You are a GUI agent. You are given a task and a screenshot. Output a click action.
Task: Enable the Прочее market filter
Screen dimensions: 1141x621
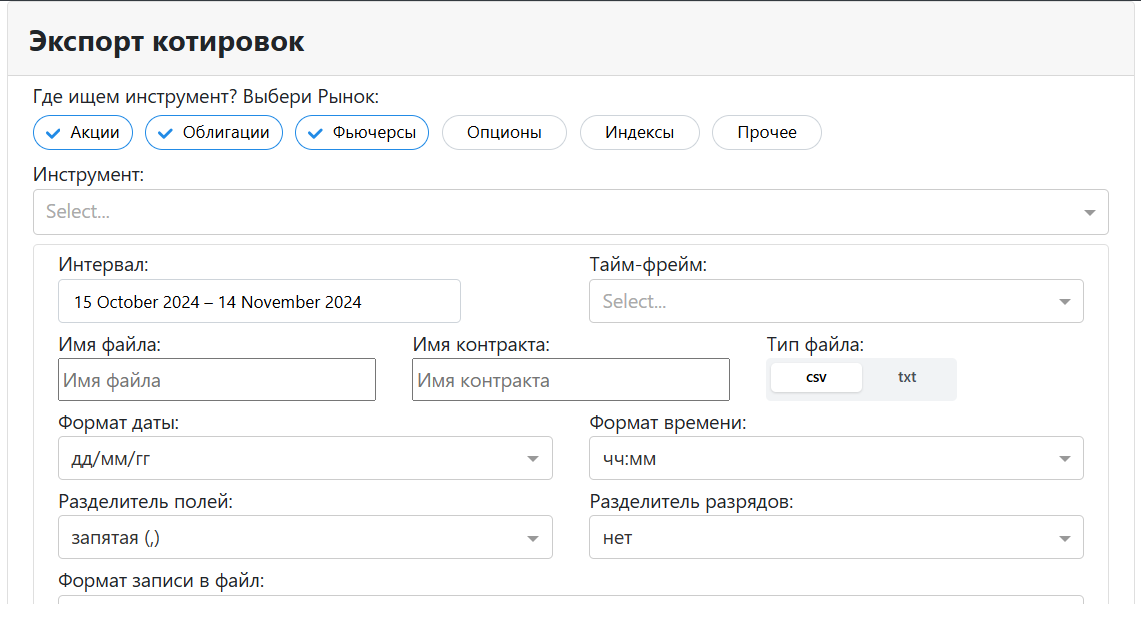tap(766, 132)
